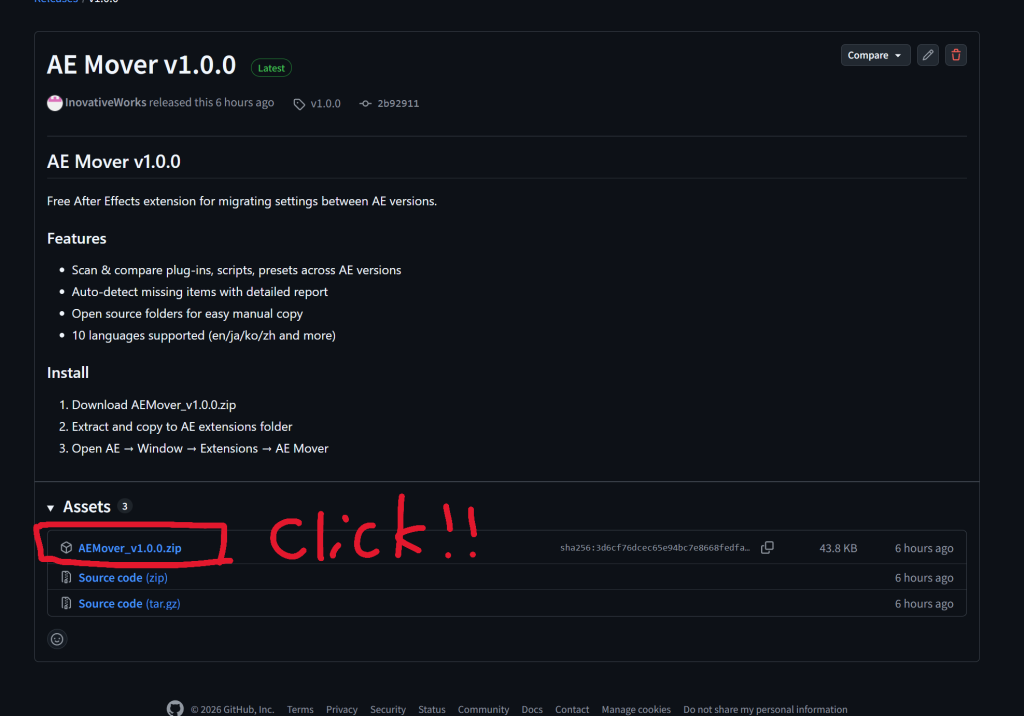Image resolution: width=1024 pixels, height=716 pixels.
Task: Click Manage cookies in footer
Action: 636,709
